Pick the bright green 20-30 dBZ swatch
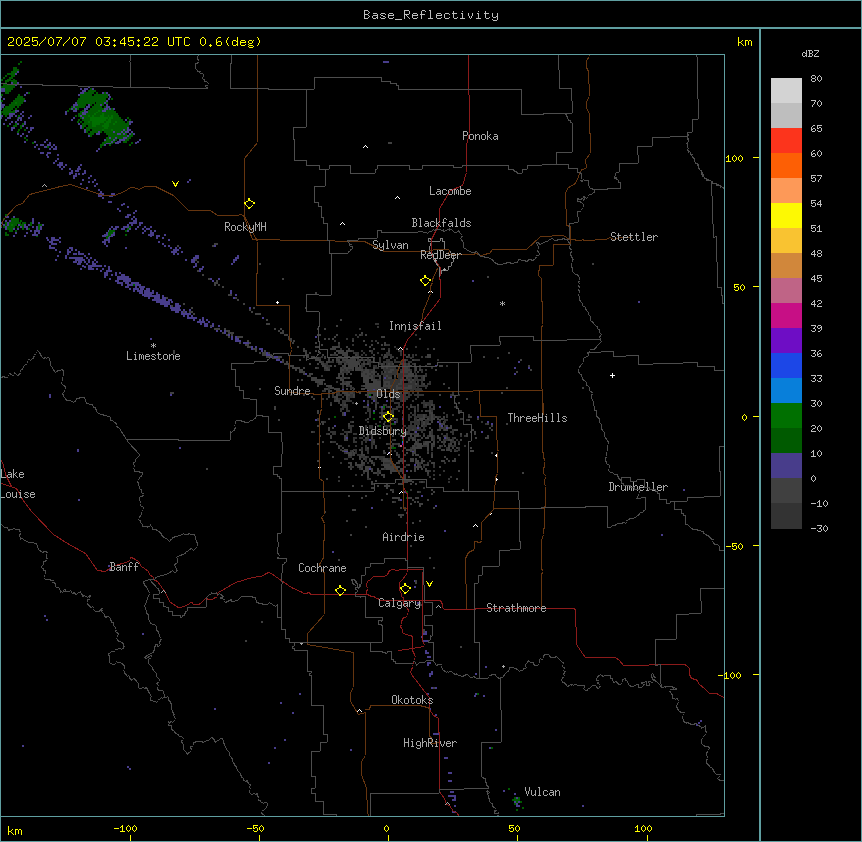 point(786,416)
